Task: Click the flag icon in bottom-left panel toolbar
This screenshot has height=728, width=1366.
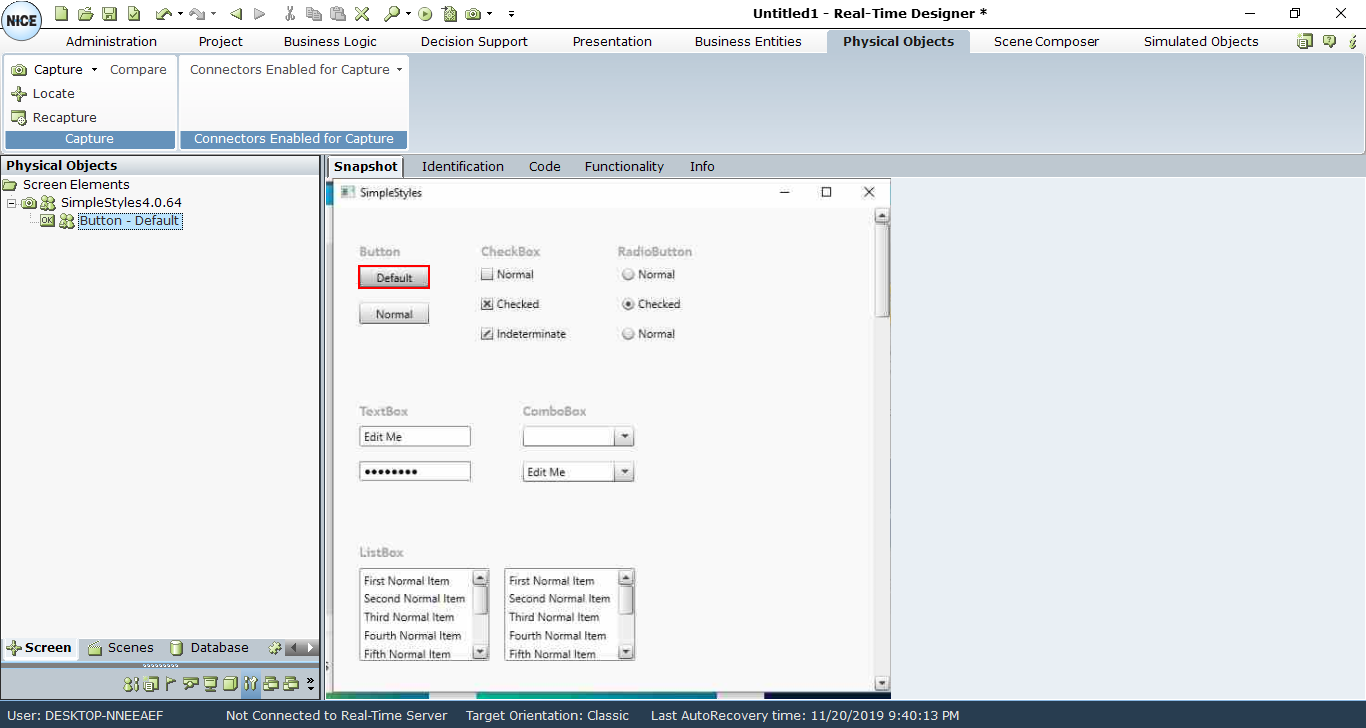Action: click(x=171, y=684)
